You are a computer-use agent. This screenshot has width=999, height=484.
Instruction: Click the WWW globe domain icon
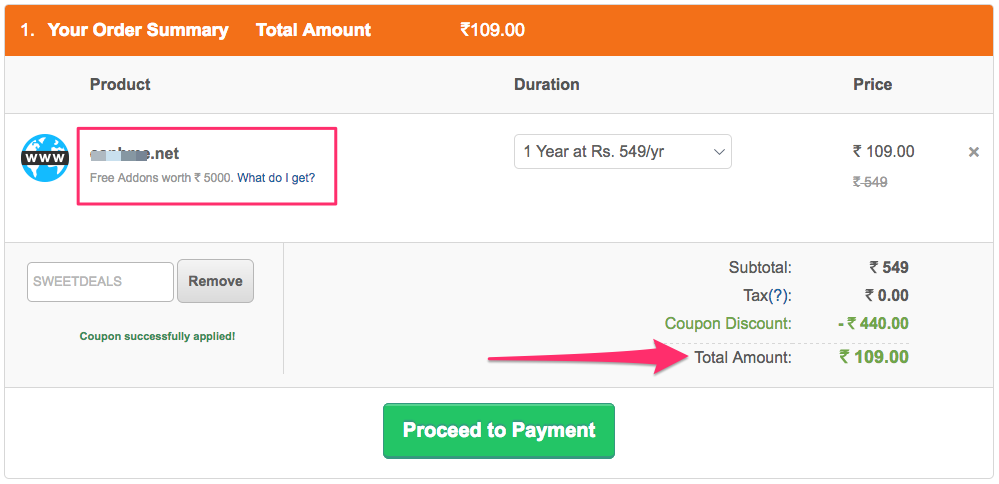point(45,157)
